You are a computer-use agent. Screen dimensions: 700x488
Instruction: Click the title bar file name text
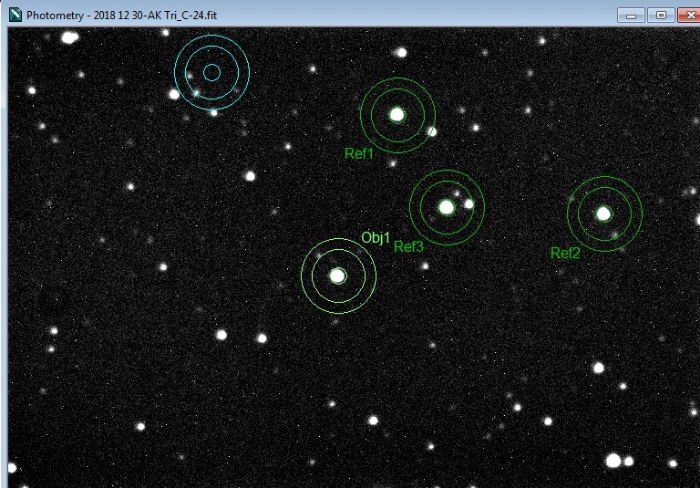pyautogui.click(x=127, y=15)
